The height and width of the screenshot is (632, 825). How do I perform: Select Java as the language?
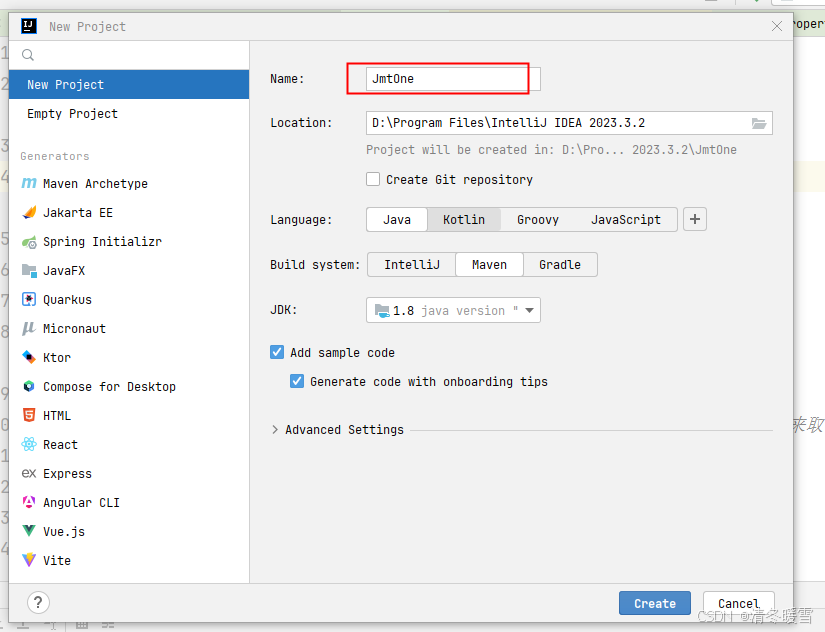397,219
